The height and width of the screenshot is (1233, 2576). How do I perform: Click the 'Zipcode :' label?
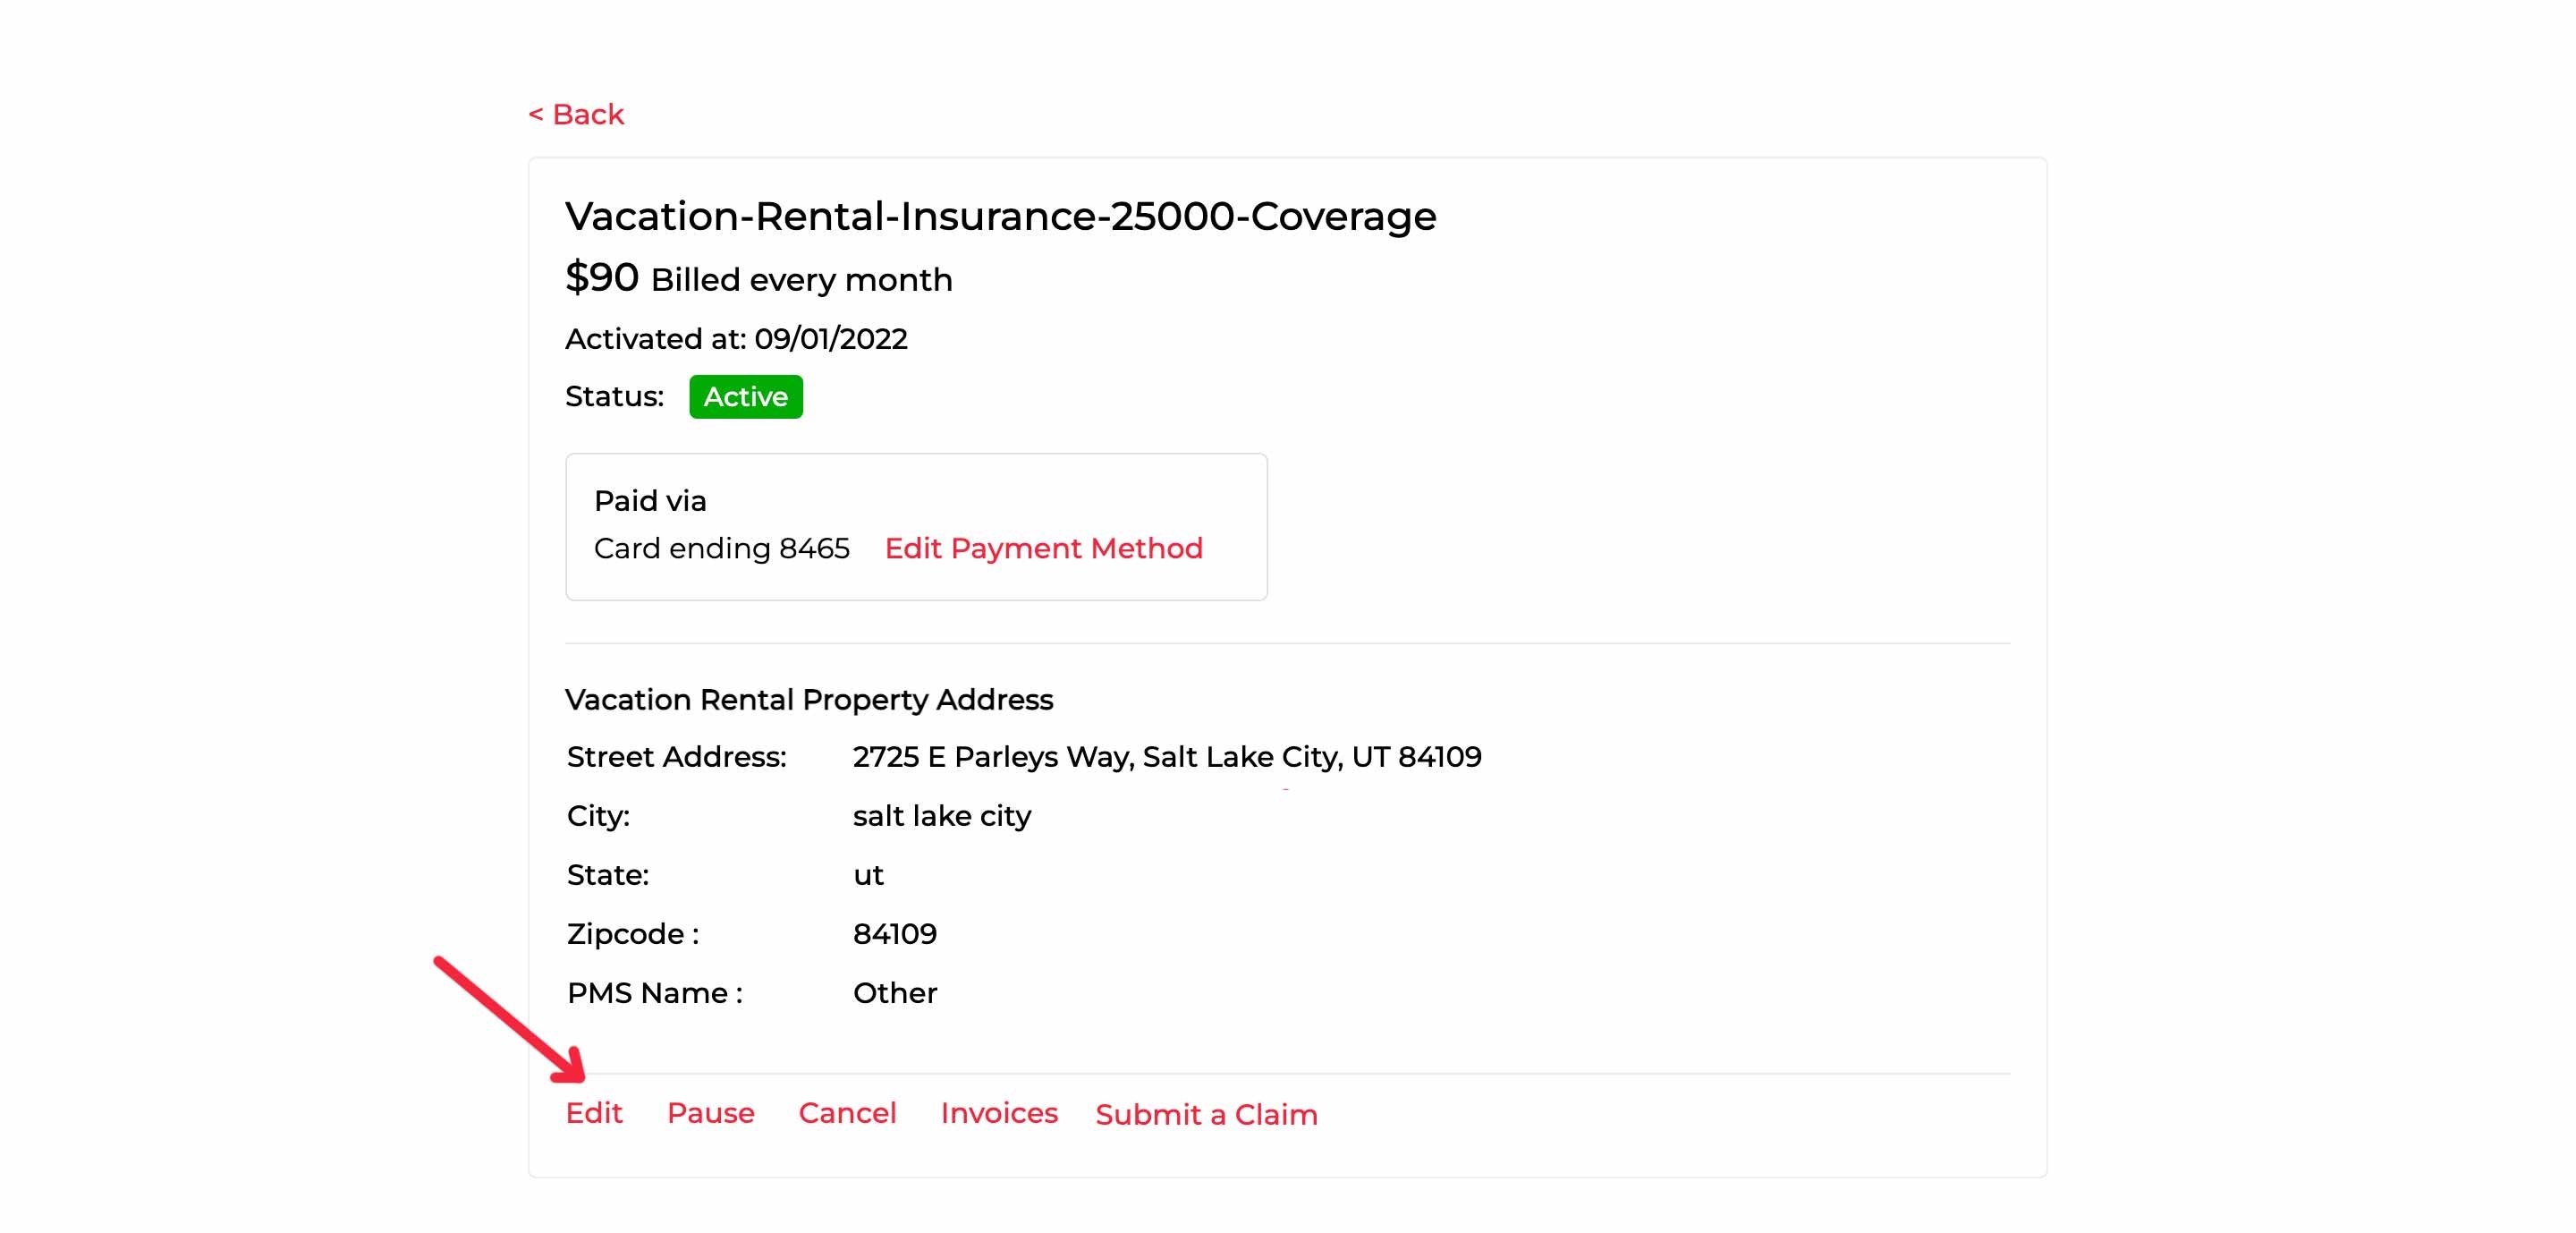click(x=633, y=934)
